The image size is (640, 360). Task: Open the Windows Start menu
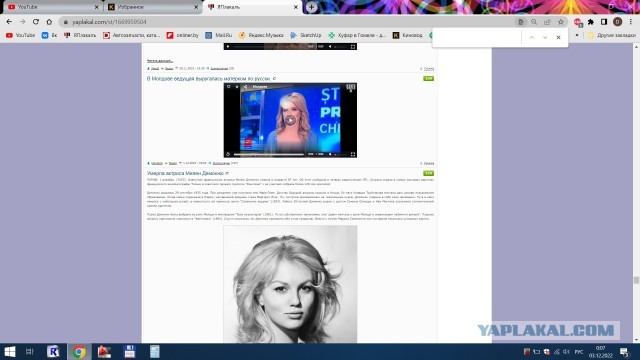tap(9, 352)
